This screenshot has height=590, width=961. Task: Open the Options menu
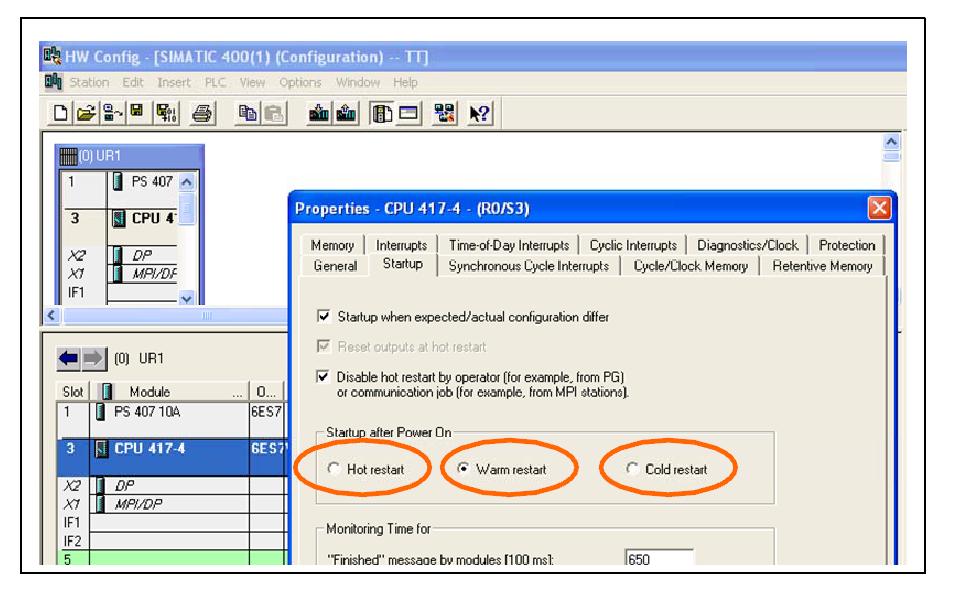click(300, 82)
